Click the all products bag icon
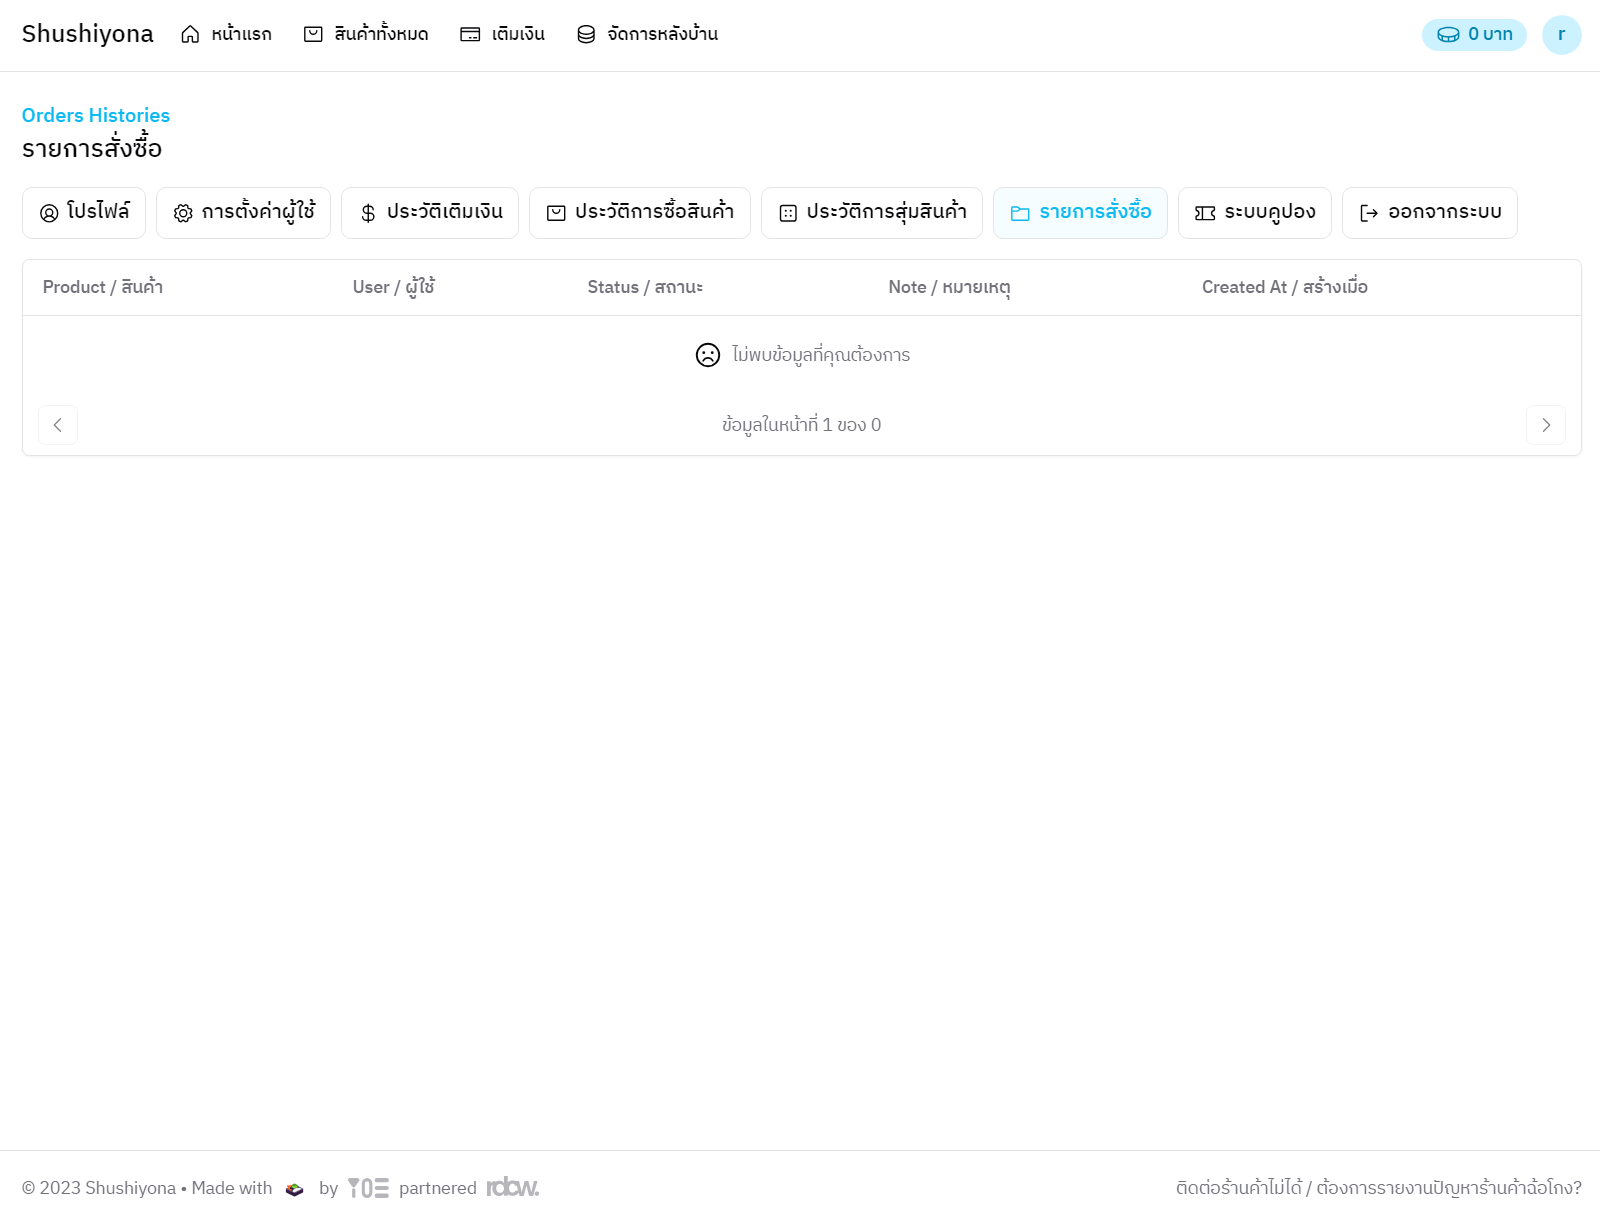The height and width of the screenshot is (1225, 1600). [x=313, y=35]
